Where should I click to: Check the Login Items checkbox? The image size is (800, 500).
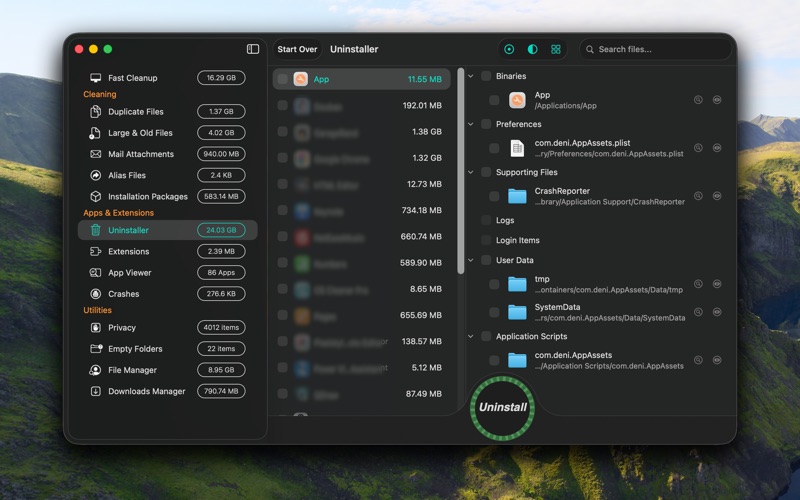tap(486, 240)
